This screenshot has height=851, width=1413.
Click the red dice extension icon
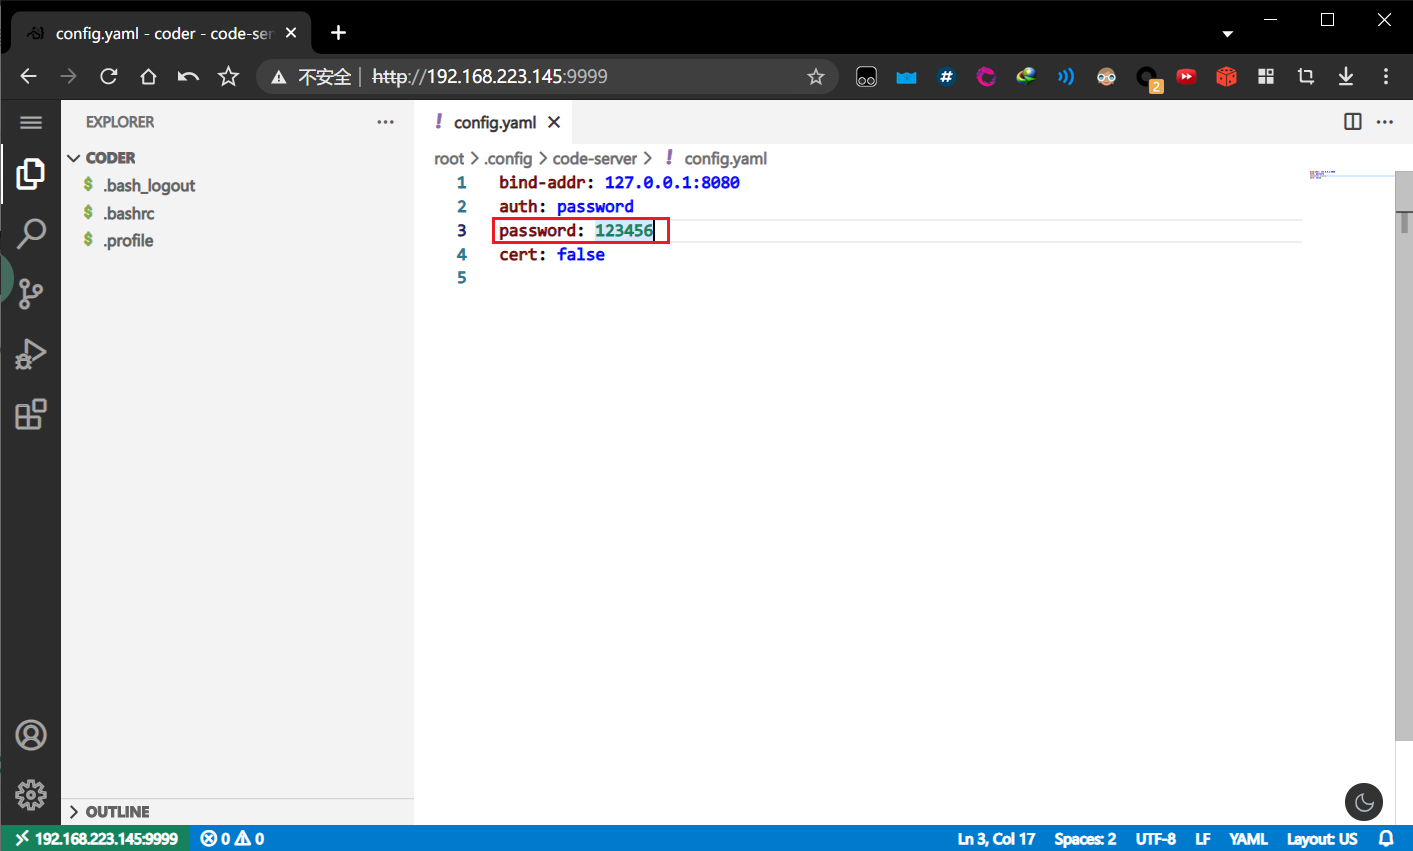(x=1226, y=76)
